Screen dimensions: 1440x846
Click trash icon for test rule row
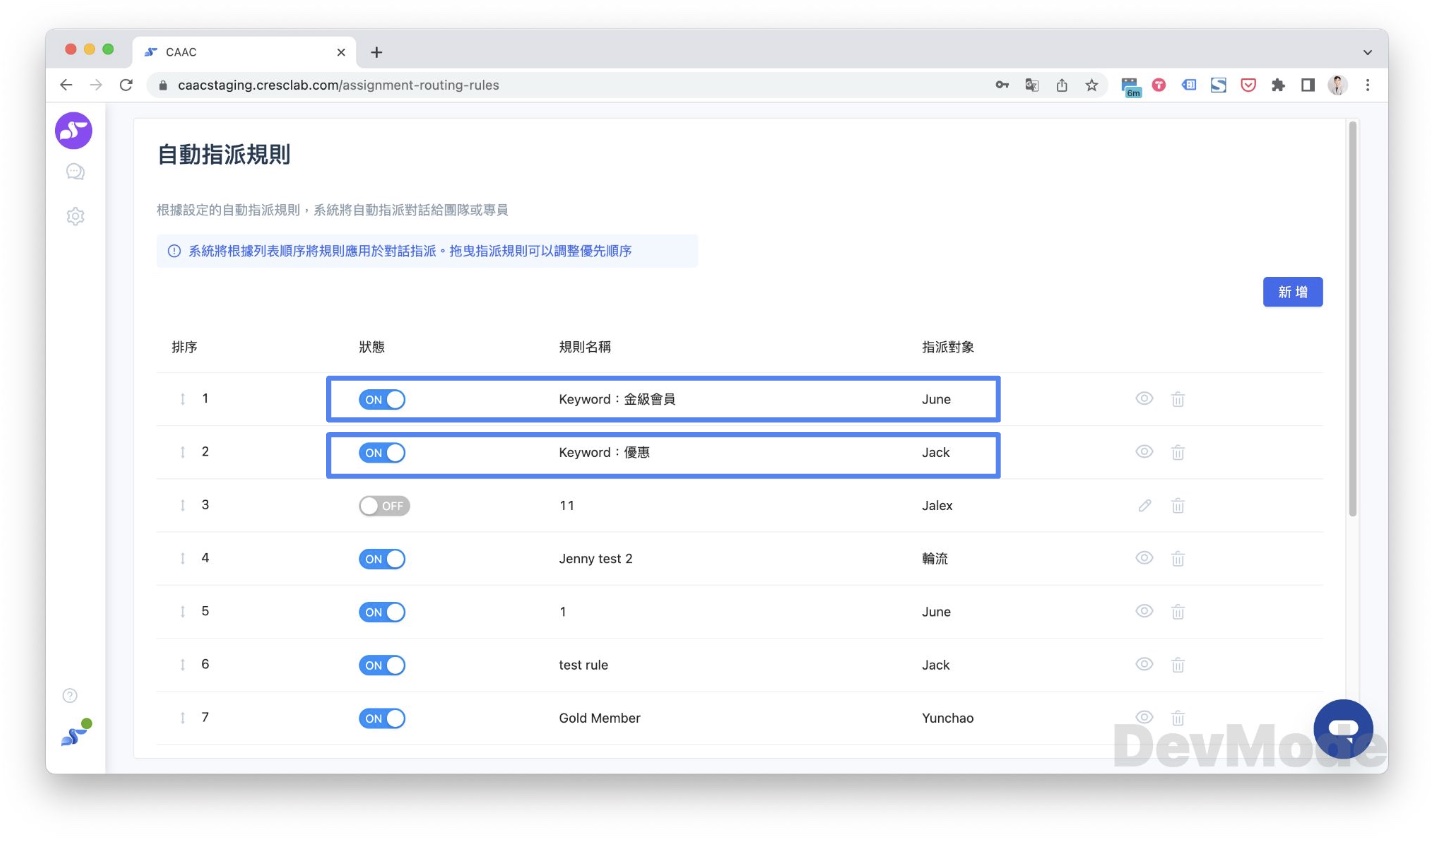(x=1178, y=665)
